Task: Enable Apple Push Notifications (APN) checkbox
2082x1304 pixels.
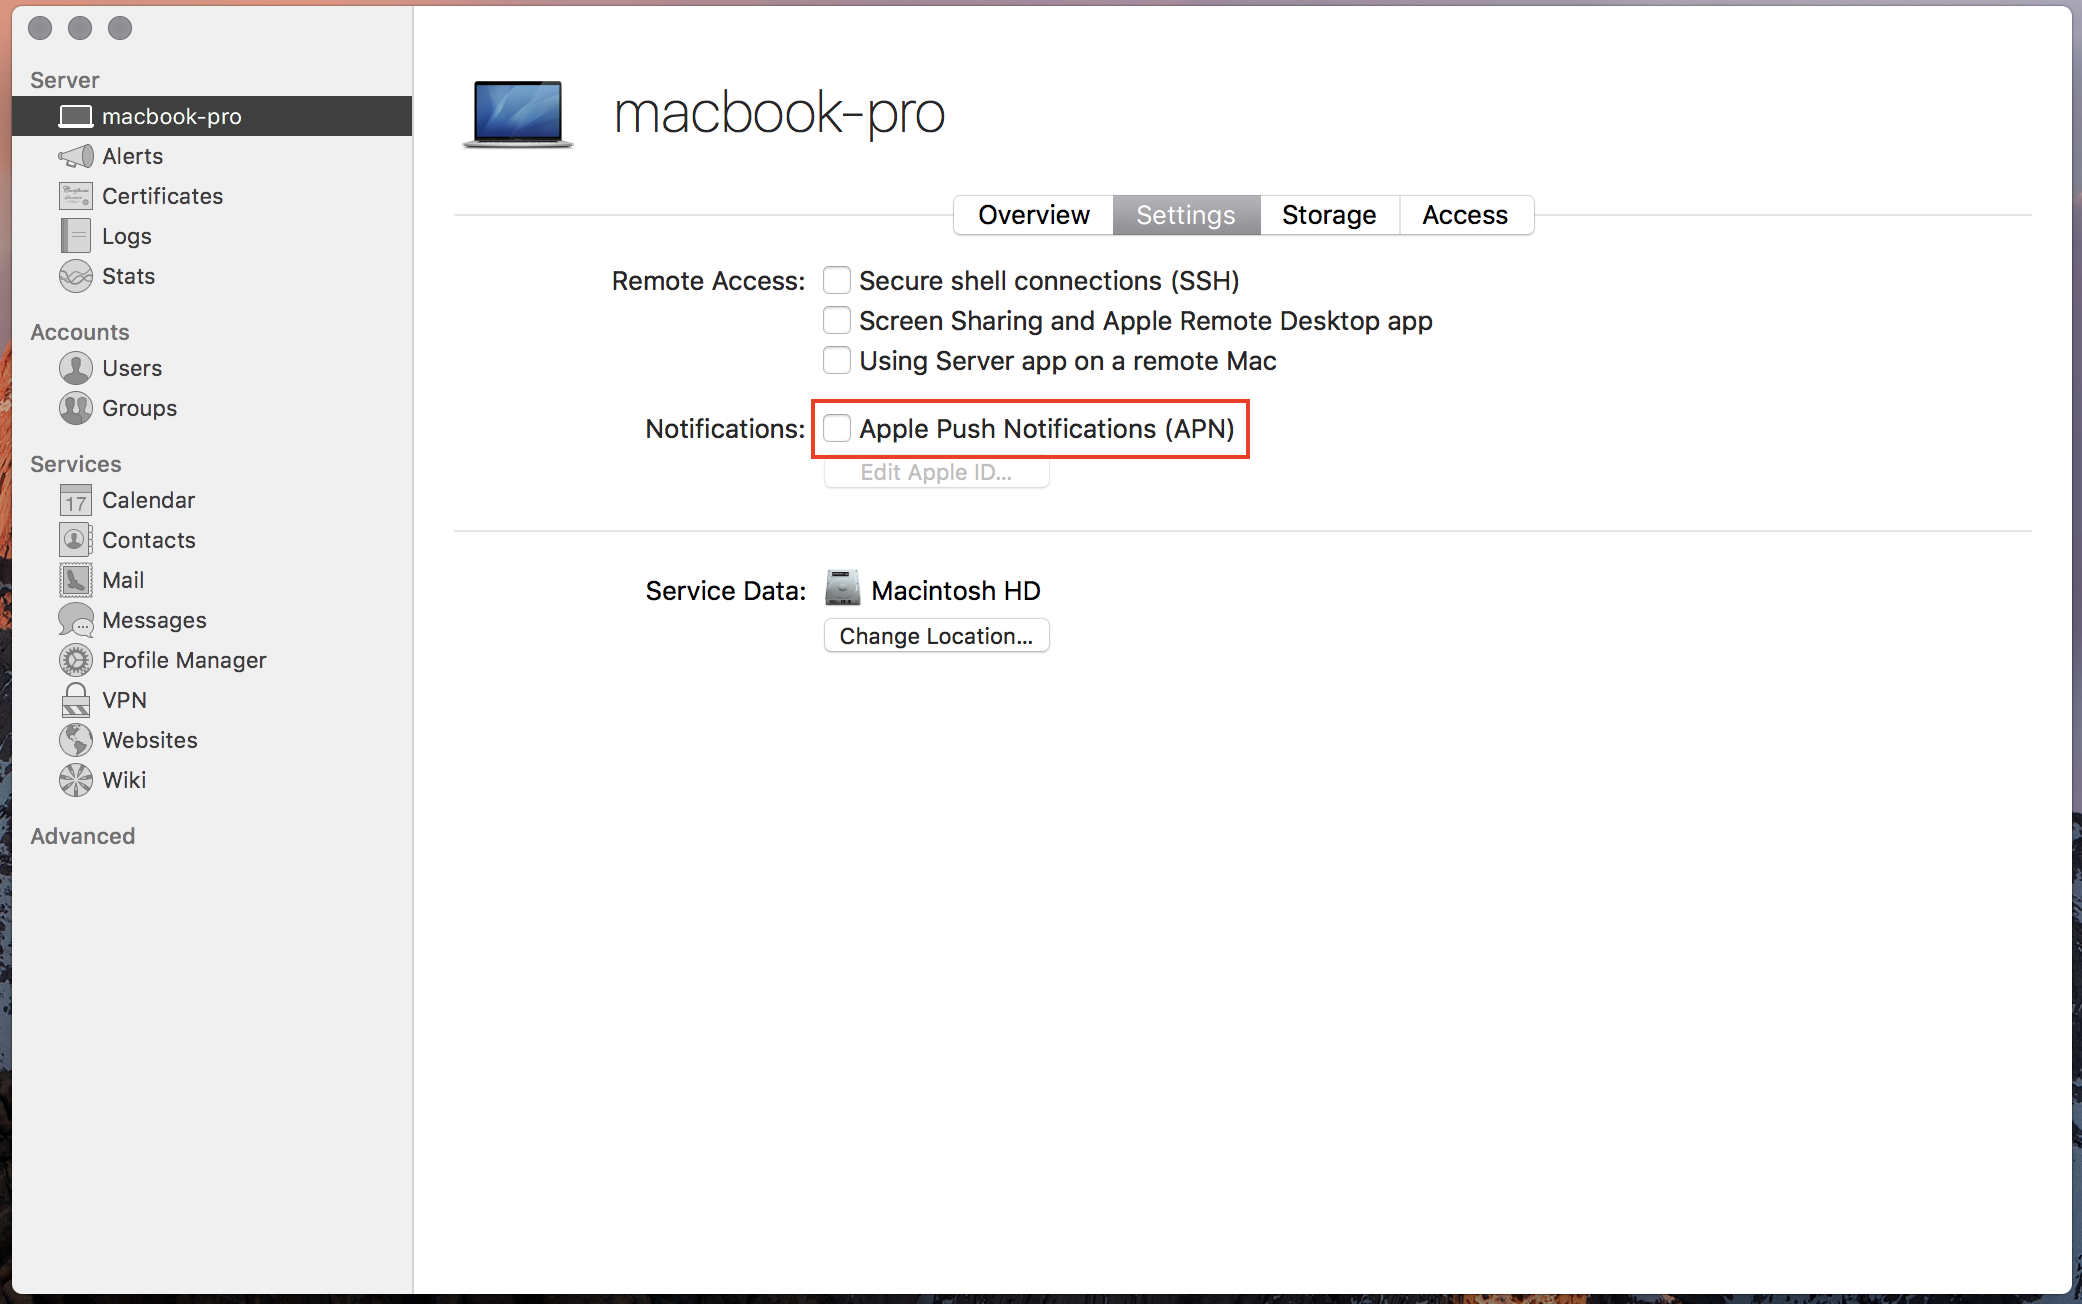Action: click(837, 429)
